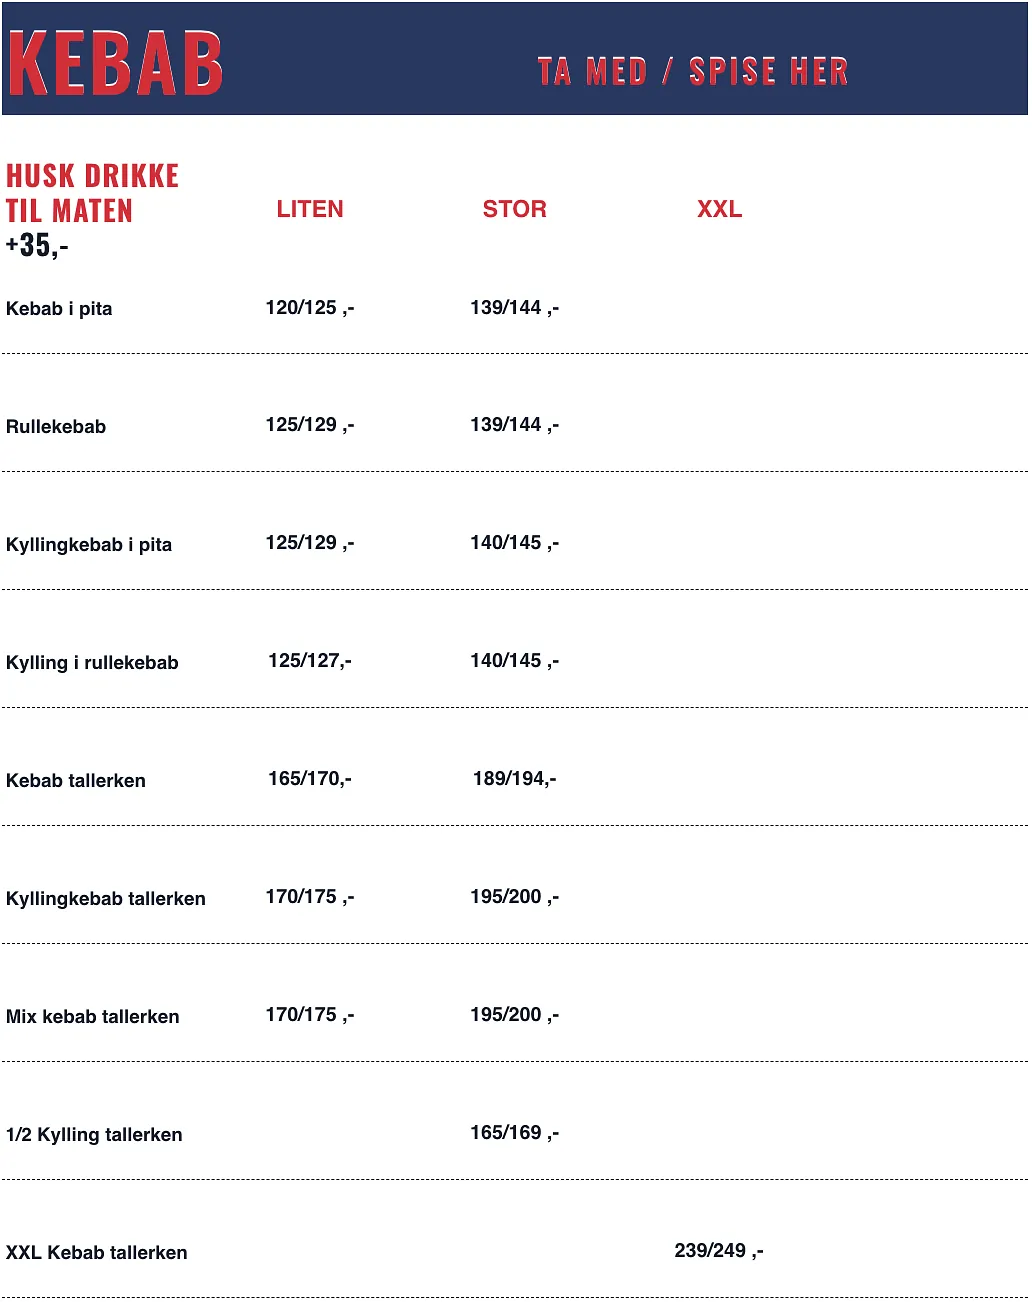The image size is (1032, 1302).
Task: Select the Kebab tallerken item
Action: point(76,781)
